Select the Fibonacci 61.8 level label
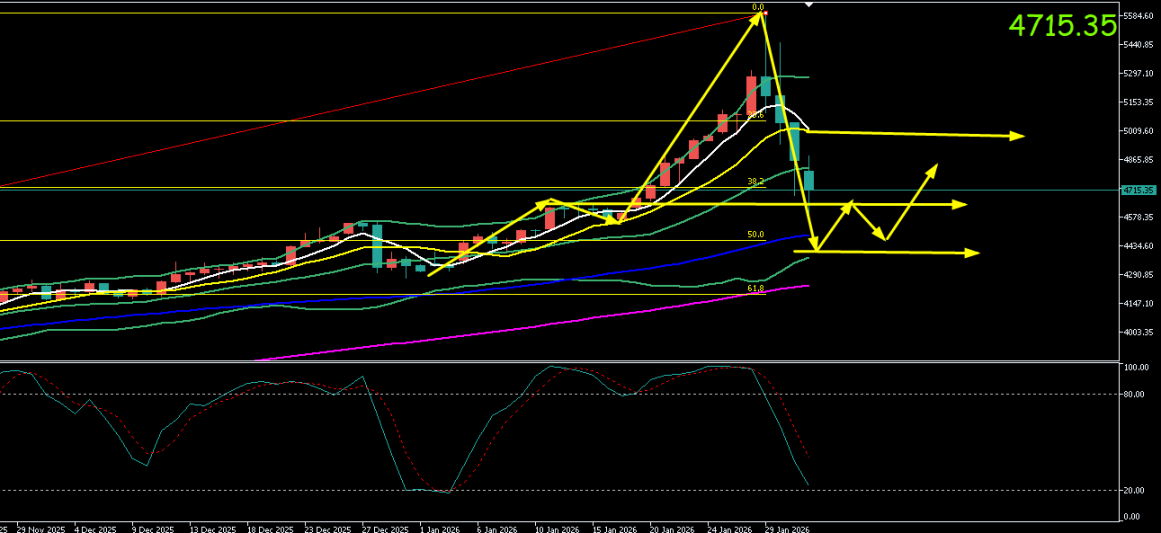 [756, 288]
